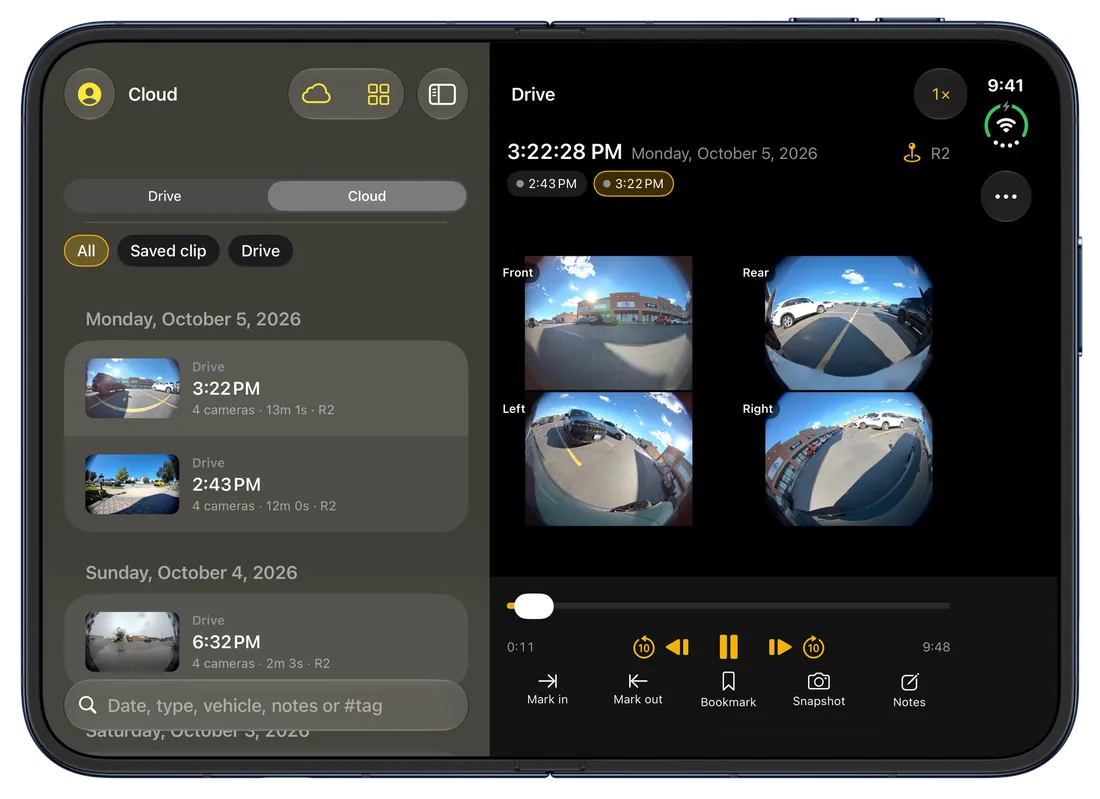This screenshot has width=1100, height=799.
Task: Click the search magnifier icon
Action: coord(88,705)
